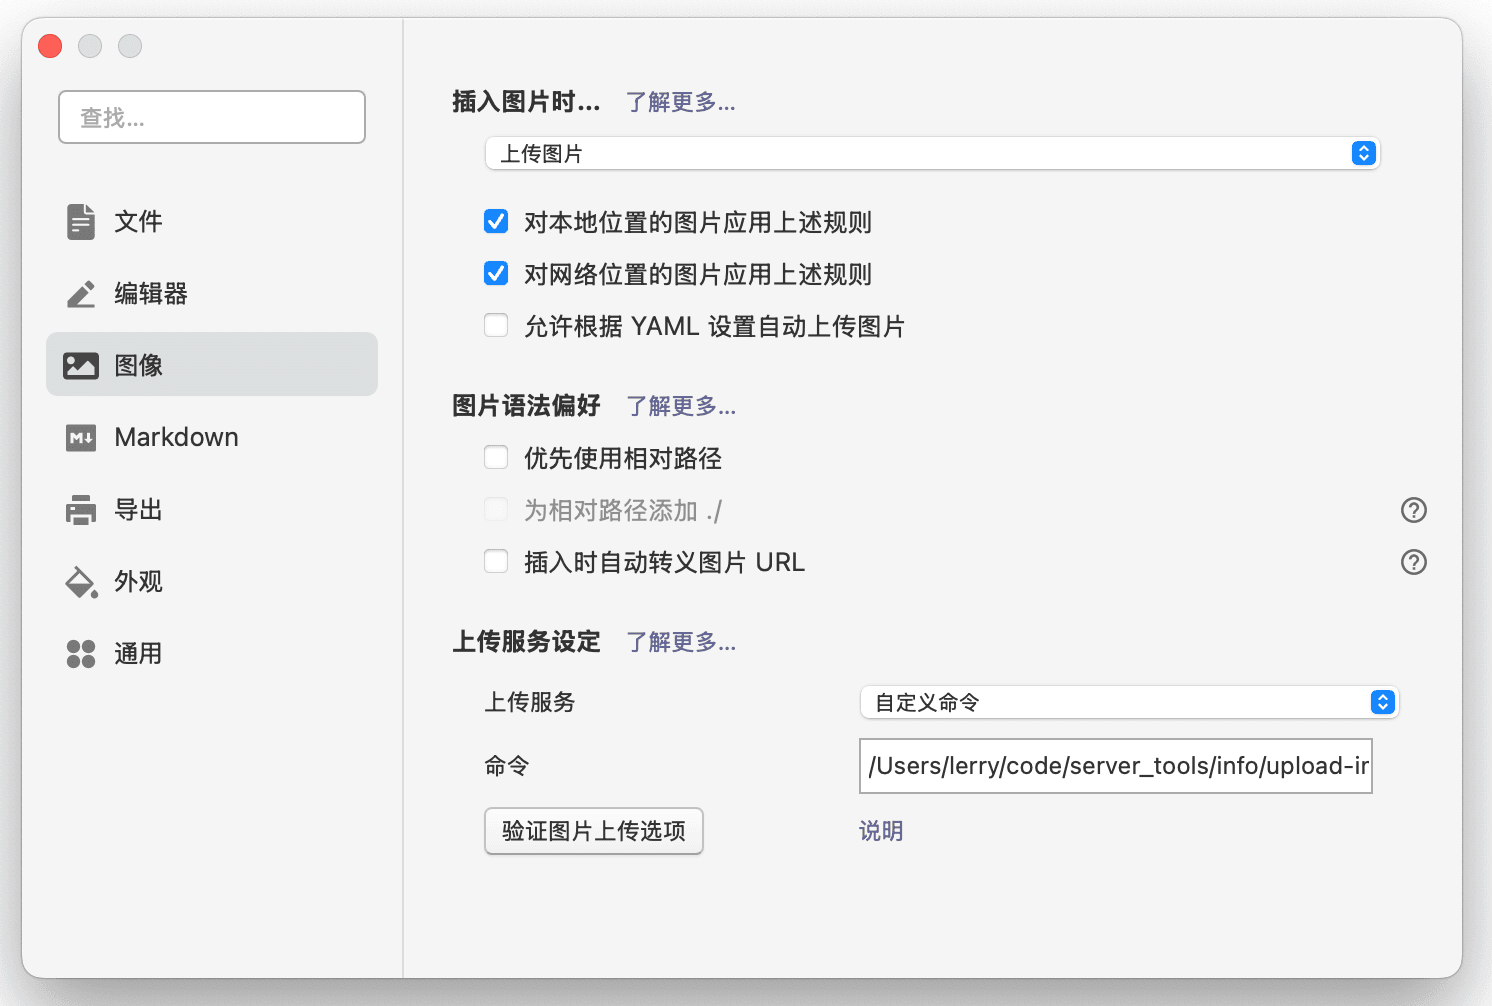Open help icon for 为相对路径添加 ./

pyautogui.click(x=1413, y=510)
